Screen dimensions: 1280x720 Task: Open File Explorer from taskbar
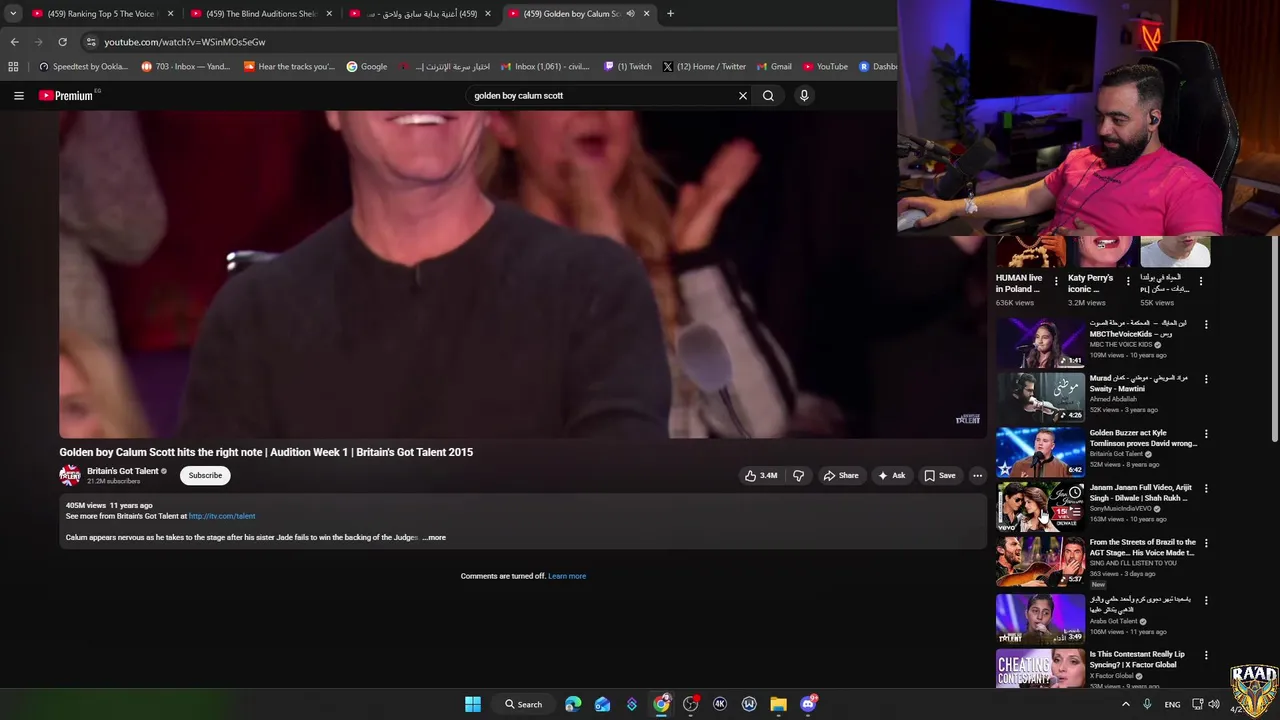[x=778, y=704]
